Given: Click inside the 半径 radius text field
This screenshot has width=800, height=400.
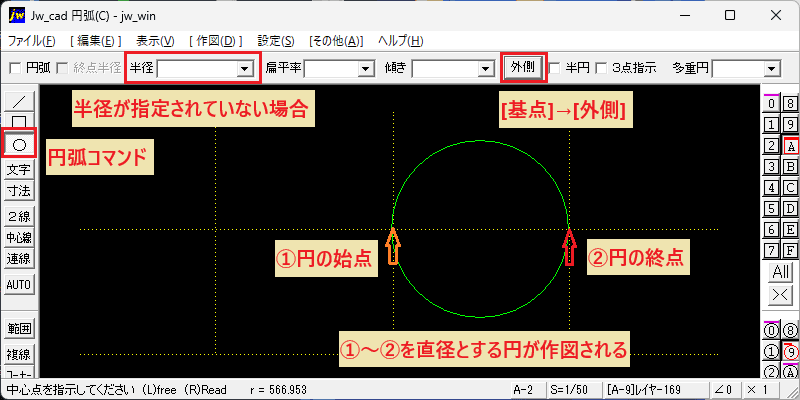Looking at the screenshot, I should 197,68.
